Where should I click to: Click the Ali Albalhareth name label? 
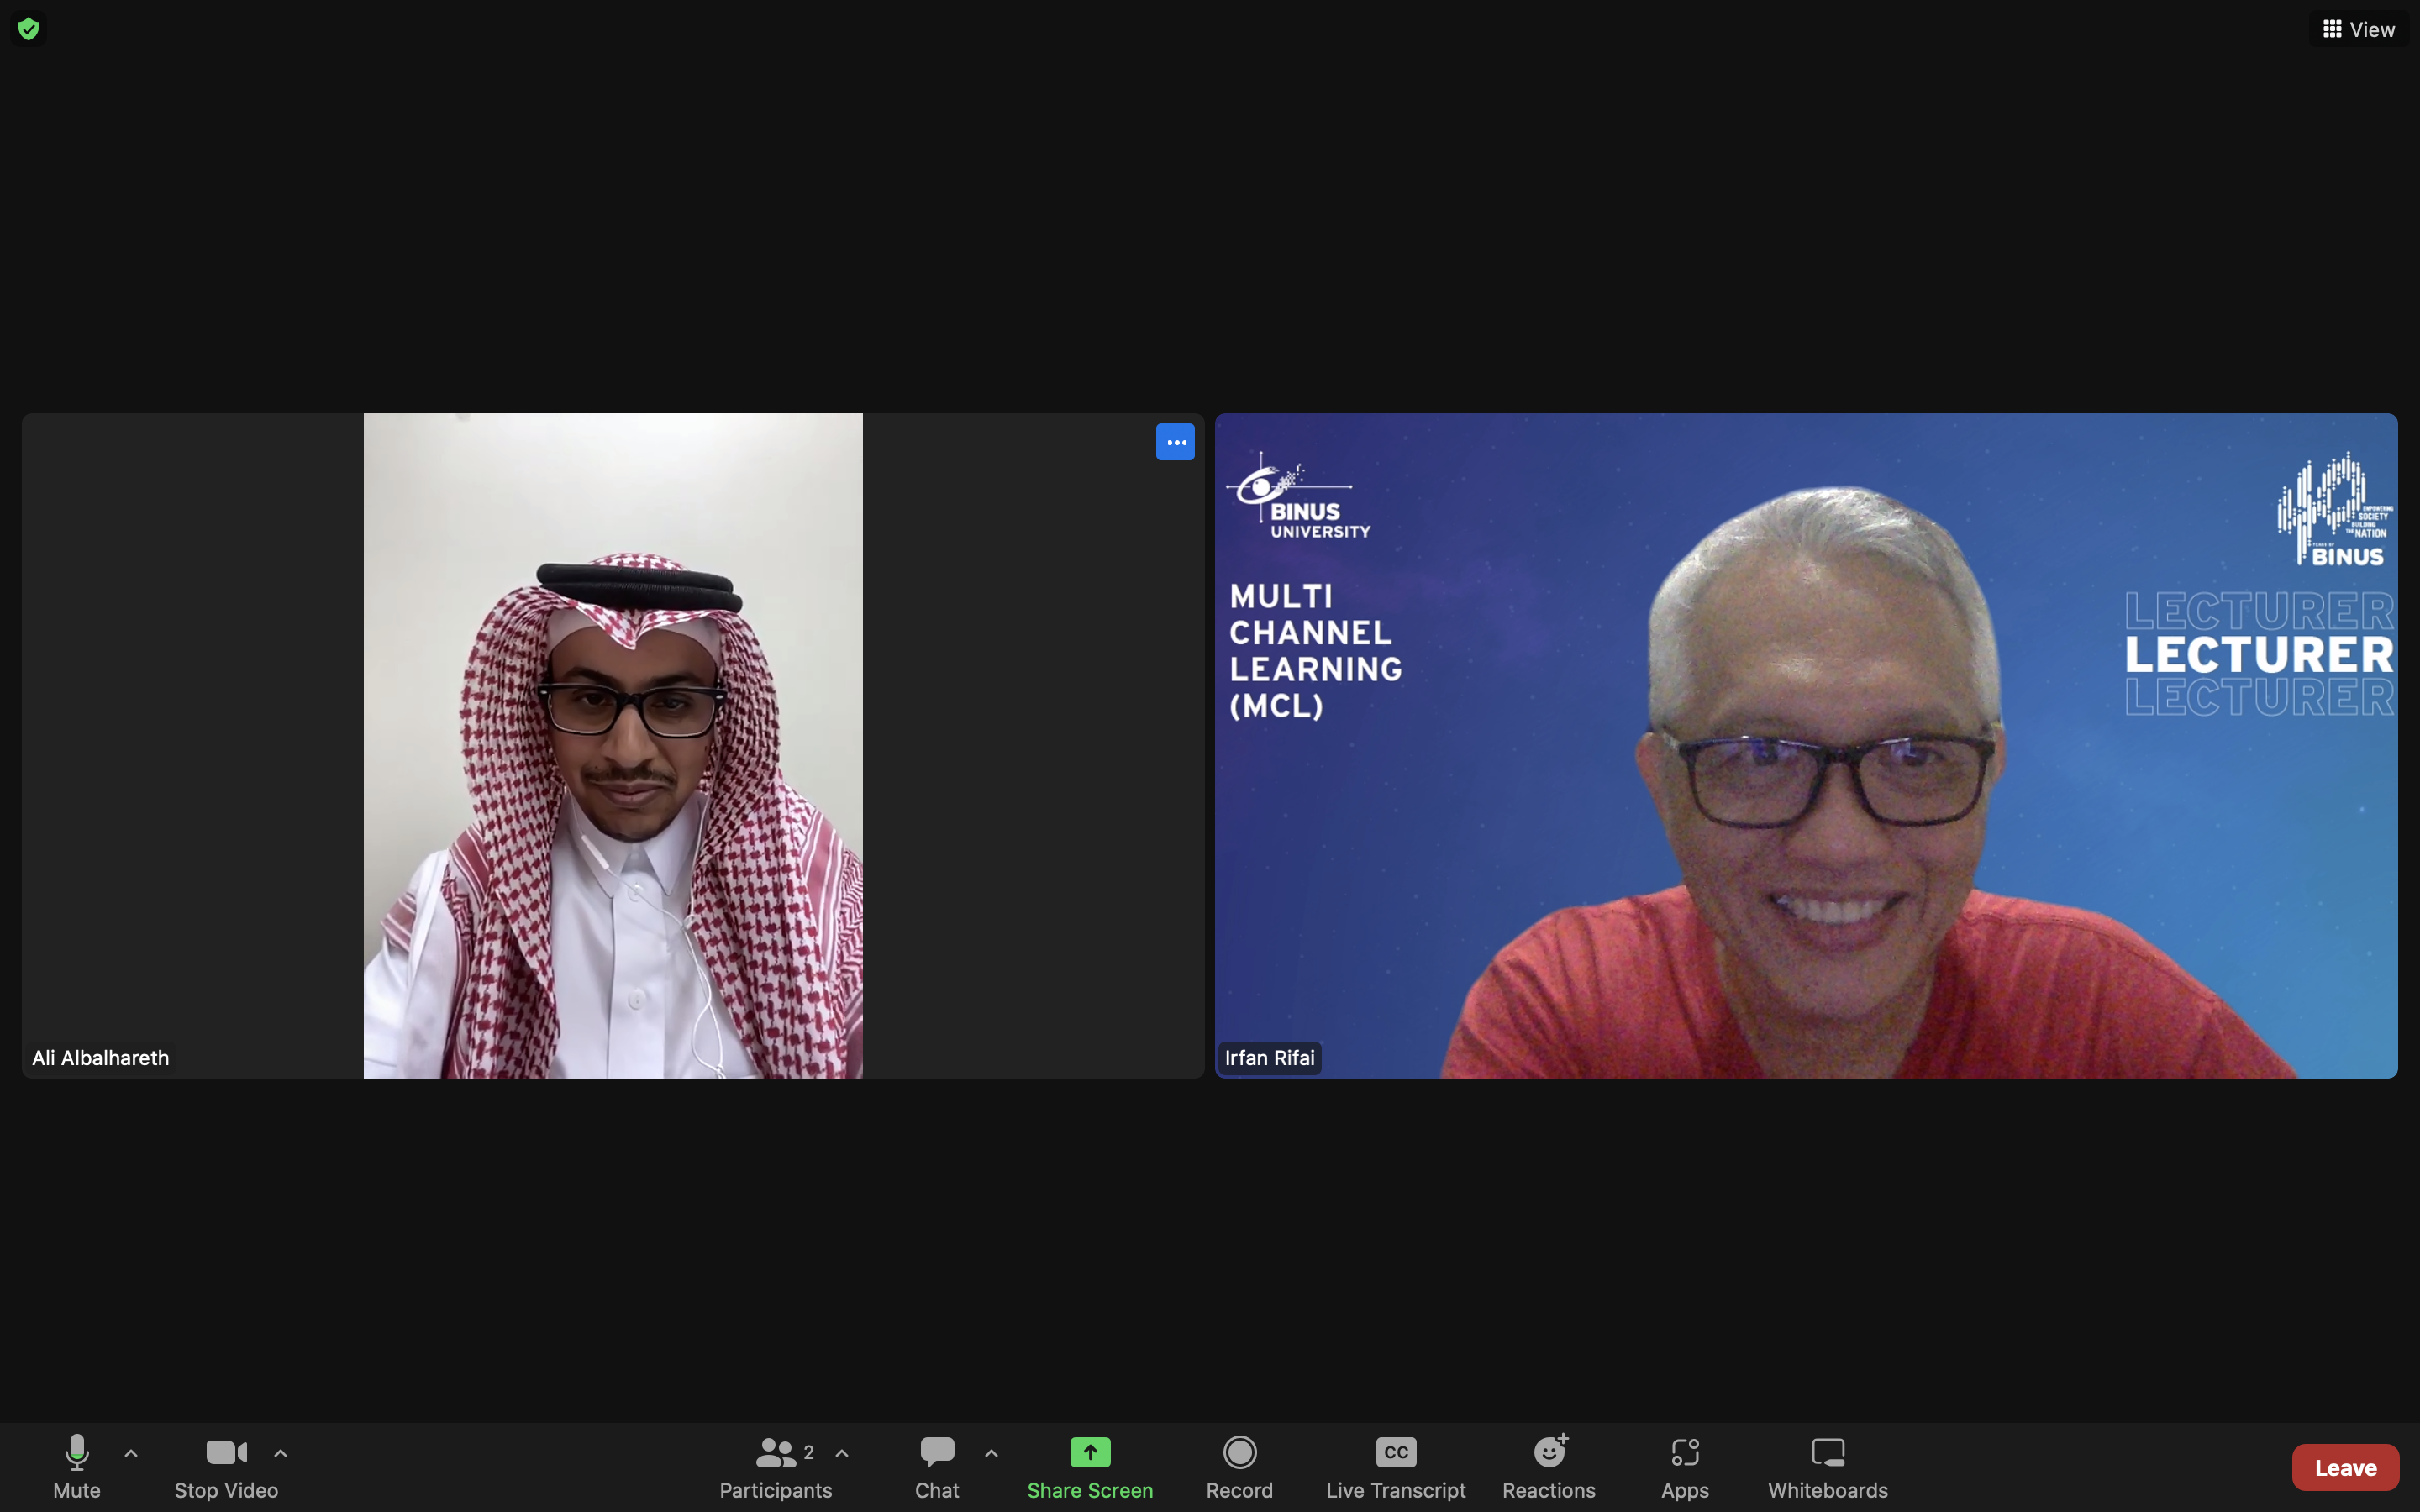(x=100, y=1058)
